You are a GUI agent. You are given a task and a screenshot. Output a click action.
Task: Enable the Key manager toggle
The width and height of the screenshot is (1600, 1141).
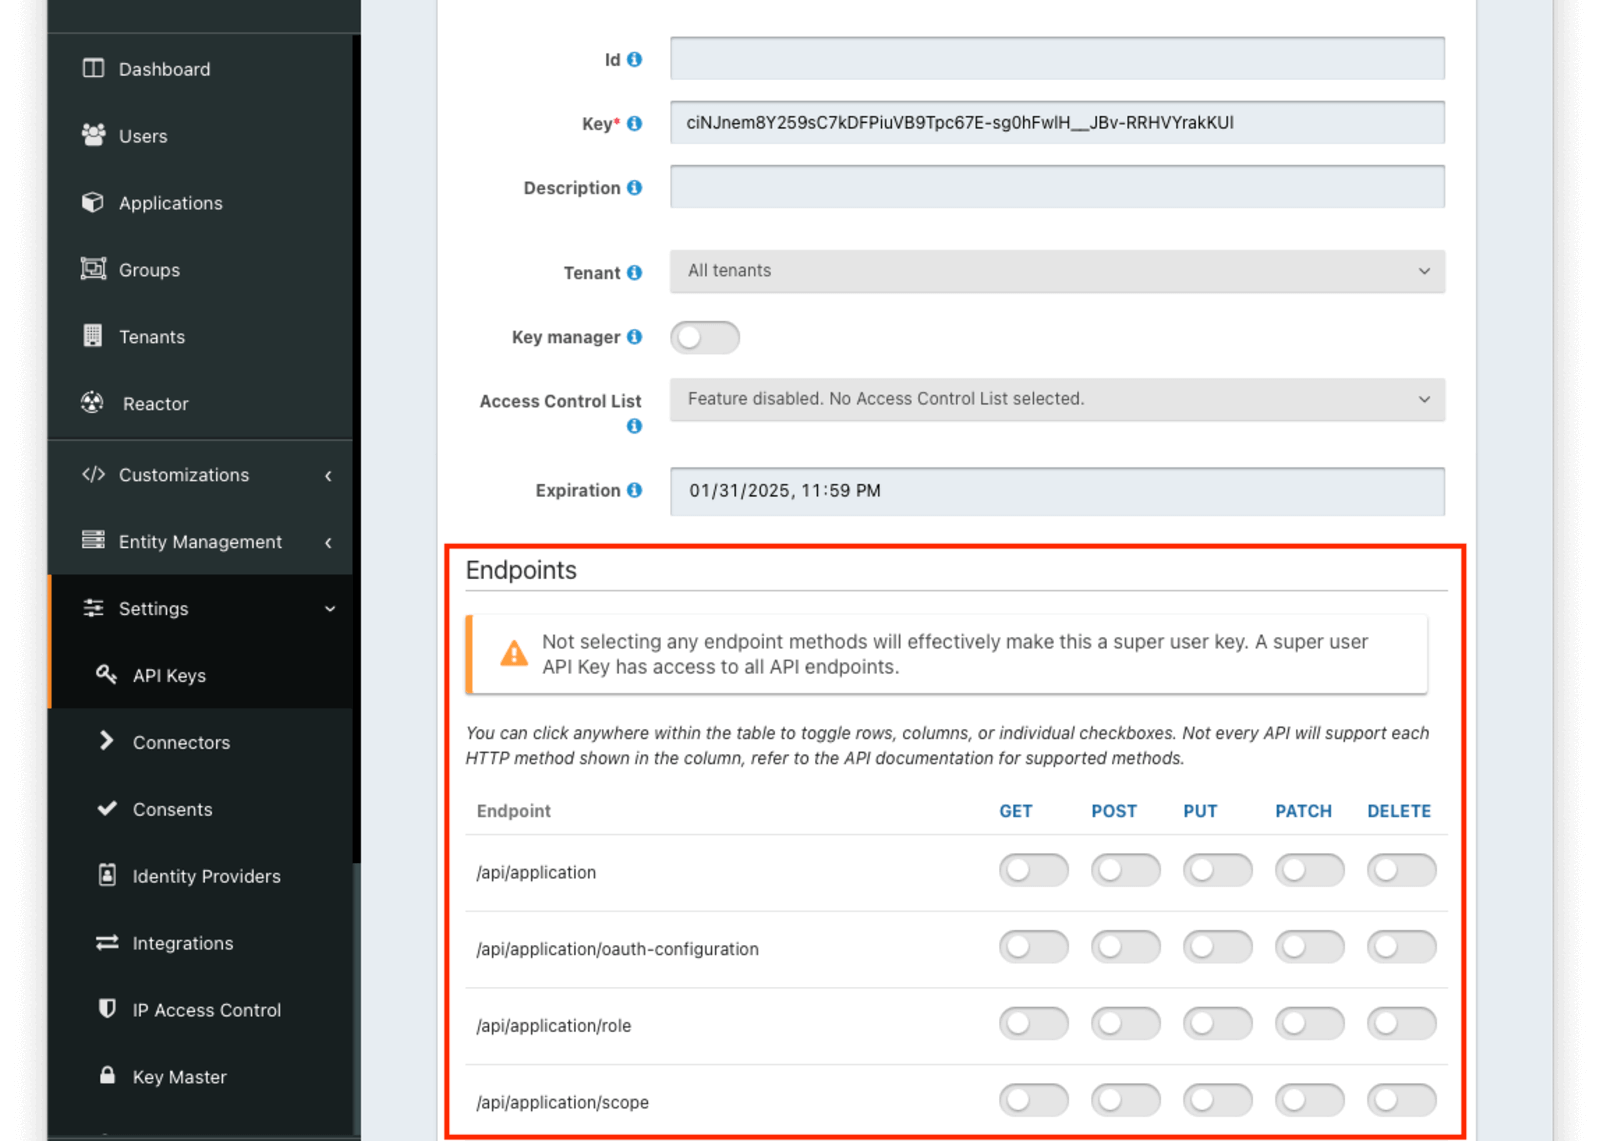point(705,337)
